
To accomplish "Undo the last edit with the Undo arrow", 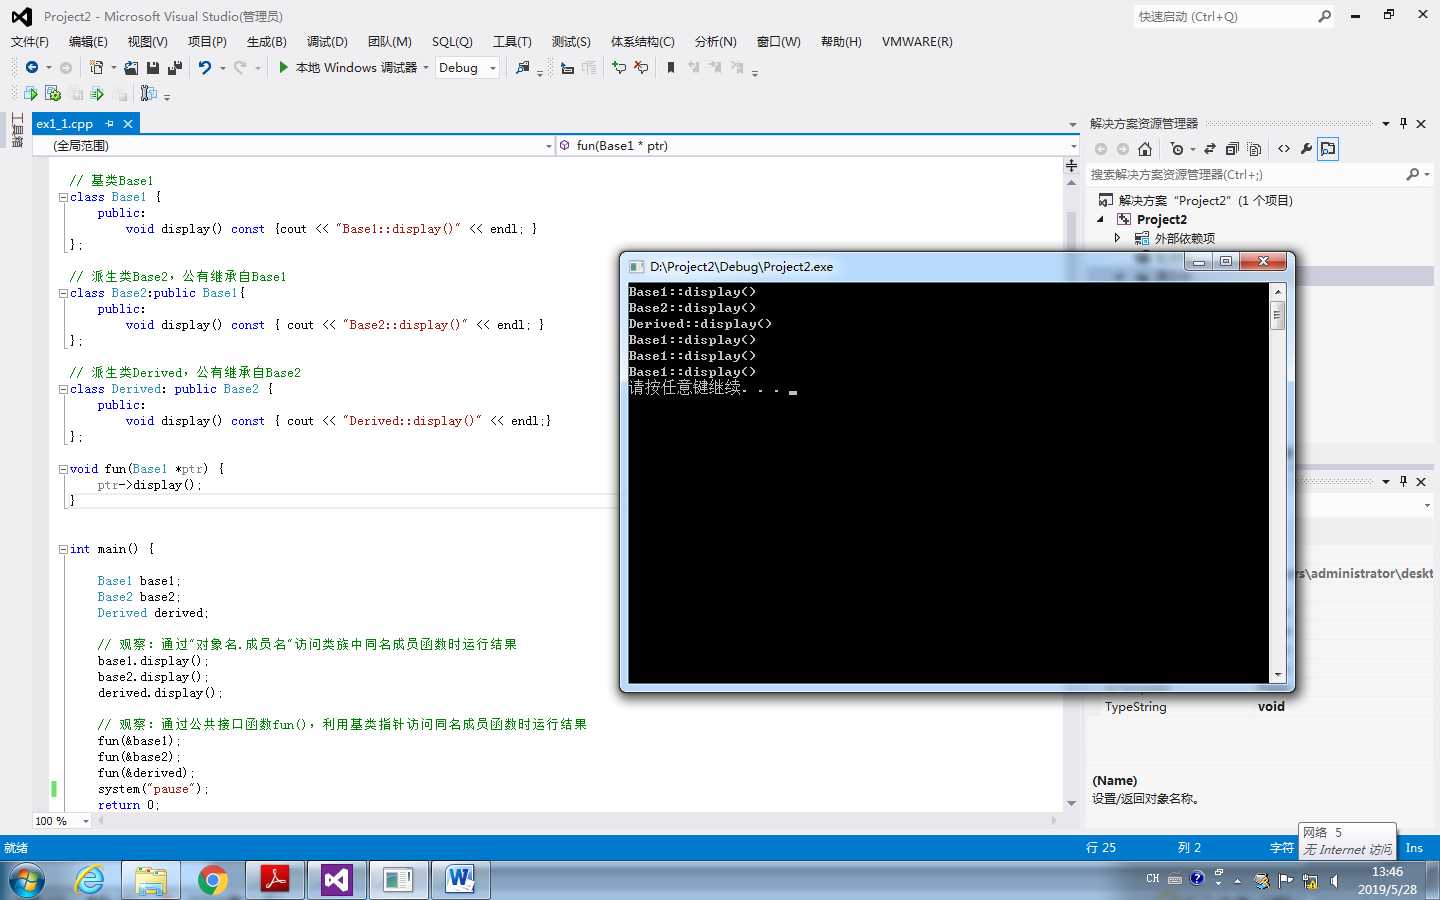I will (x=205, y=67).
